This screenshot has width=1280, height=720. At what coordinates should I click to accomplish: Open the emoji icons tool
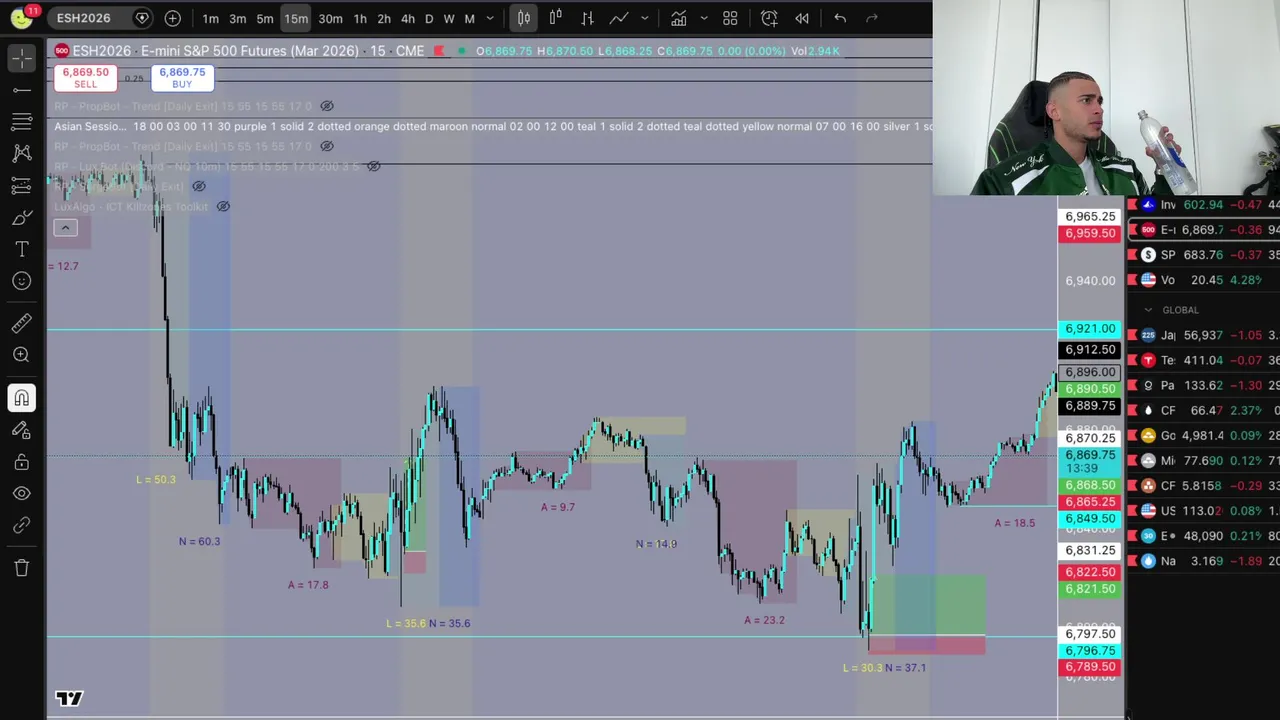tap(21, 281)
